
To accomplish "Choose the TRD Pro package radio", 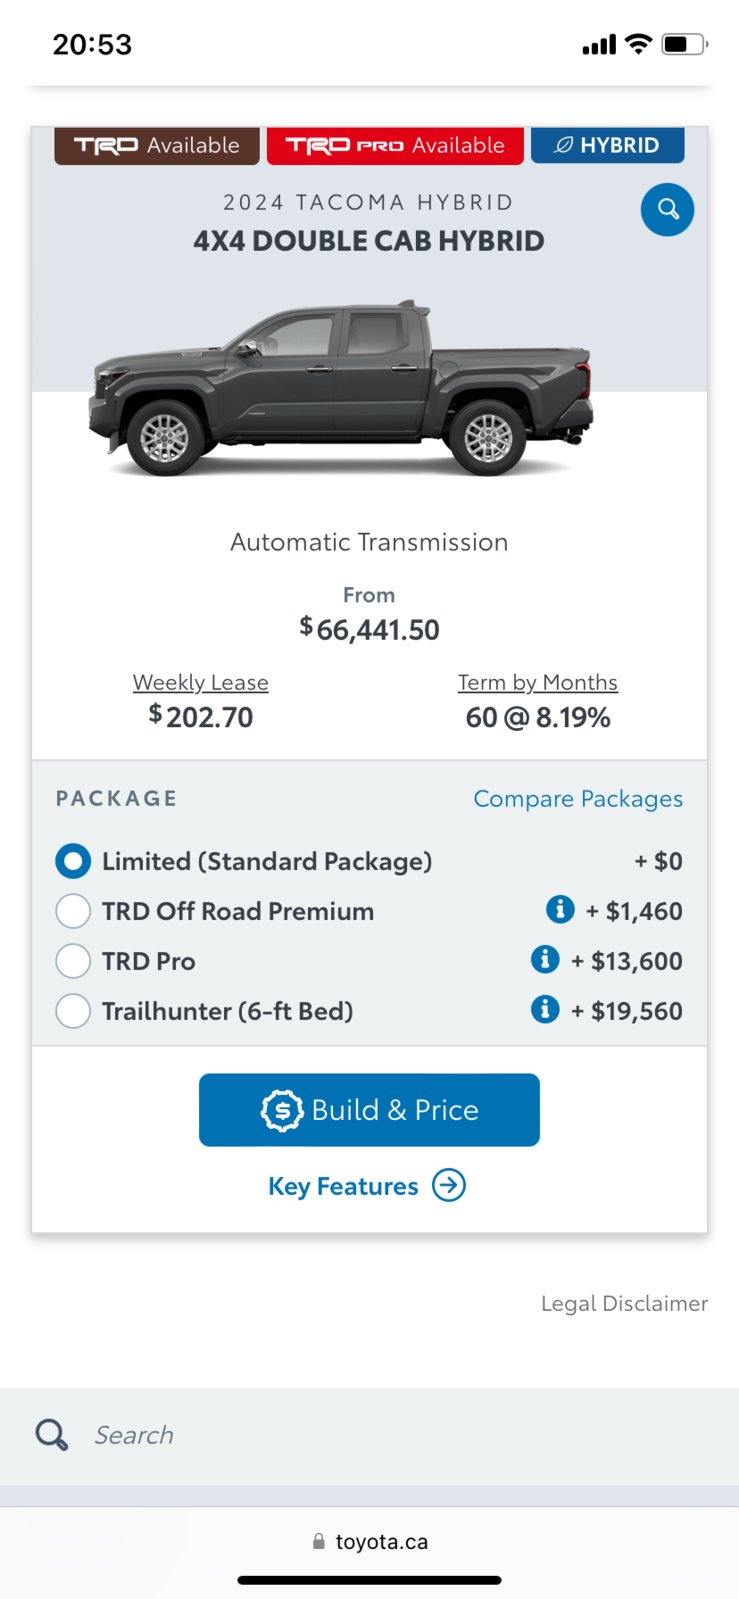I will (73, 961).
